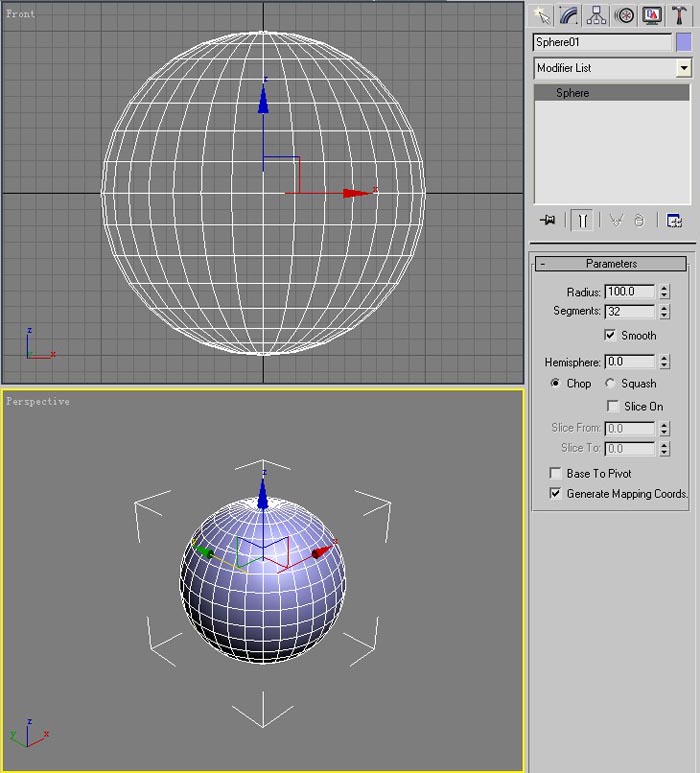This screenshot has height=773, width=700.
Task: Open the Motion command panel tab
Action: pos(624,15)
